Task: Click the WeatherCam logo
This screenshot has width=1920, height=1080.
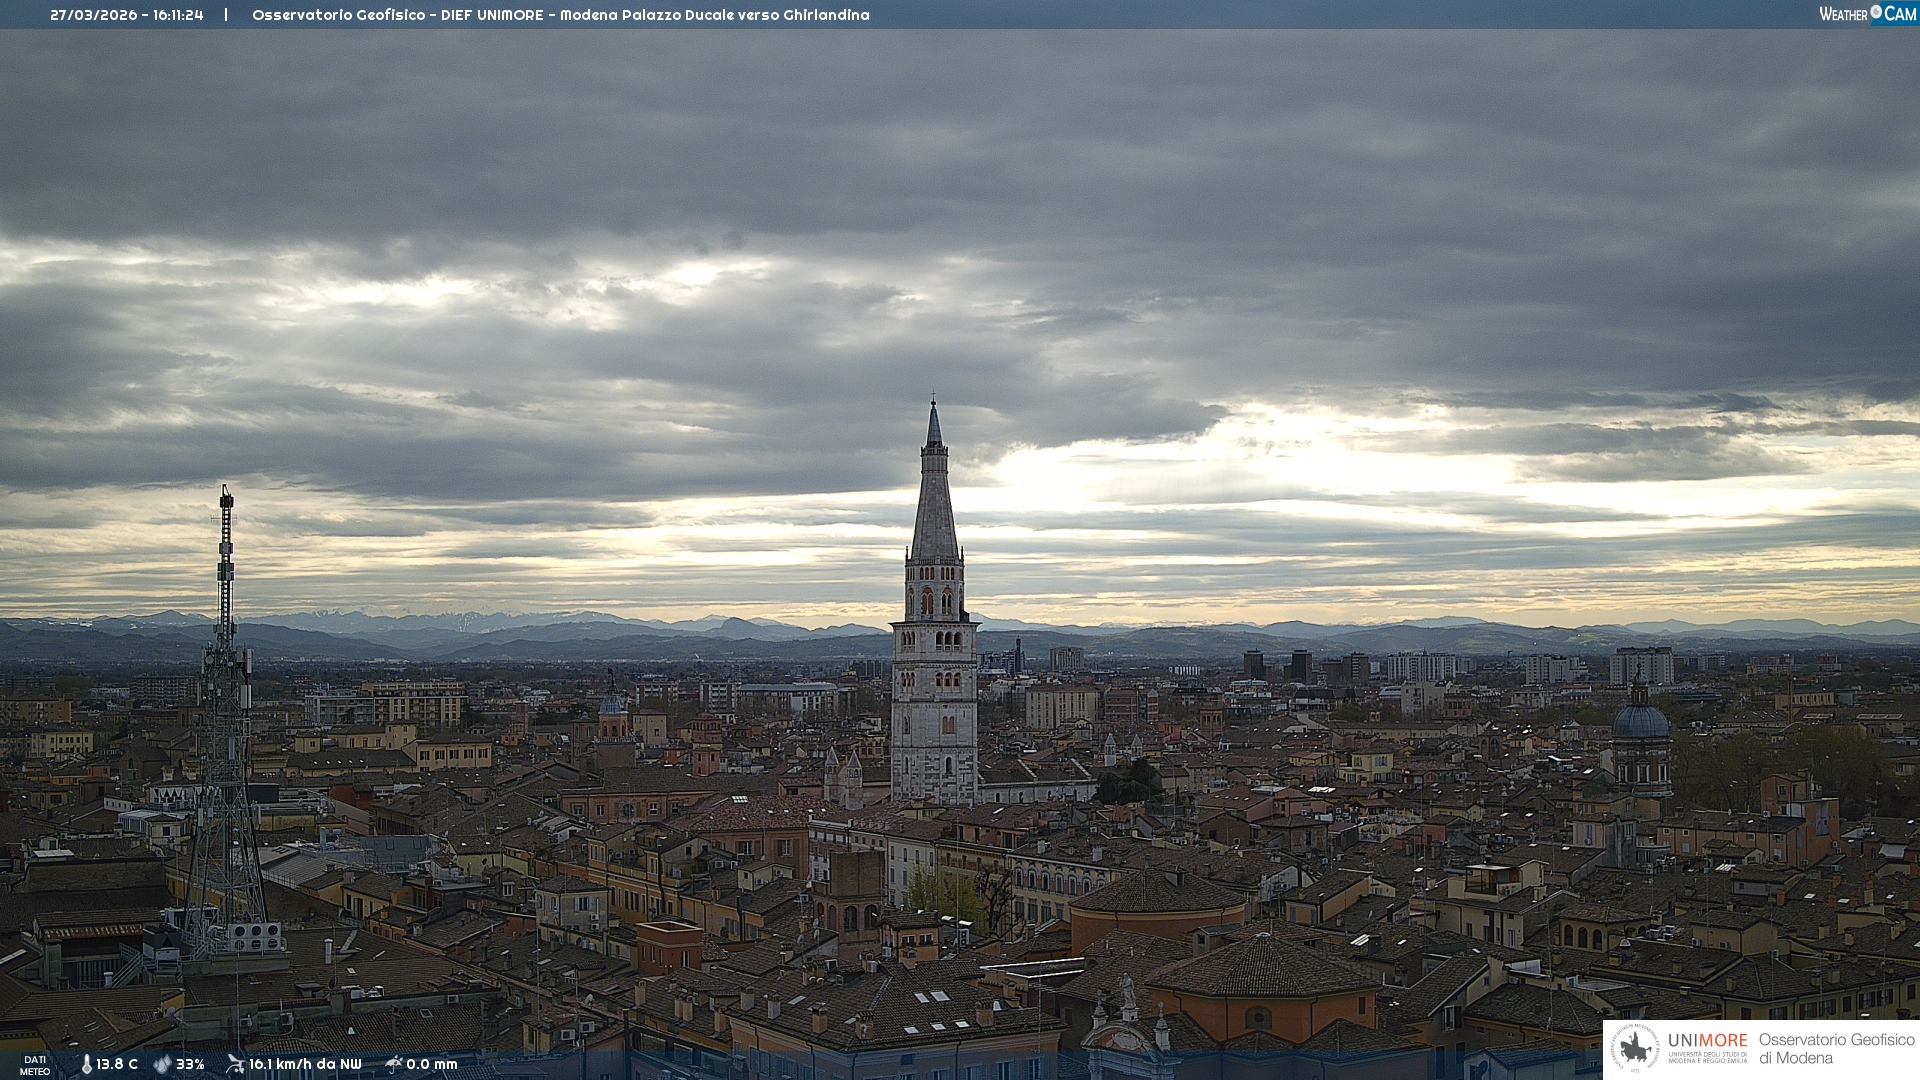Action: coord(1867,14)
